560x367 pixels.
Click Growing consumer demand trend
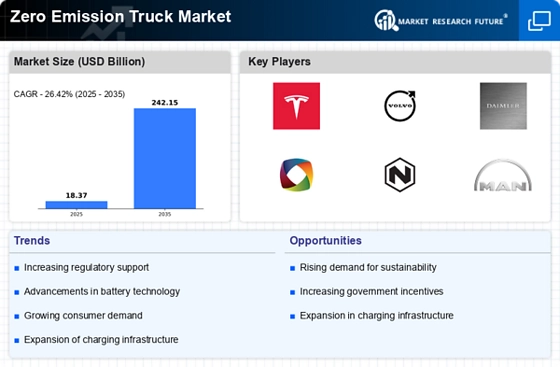click(83, 316)
